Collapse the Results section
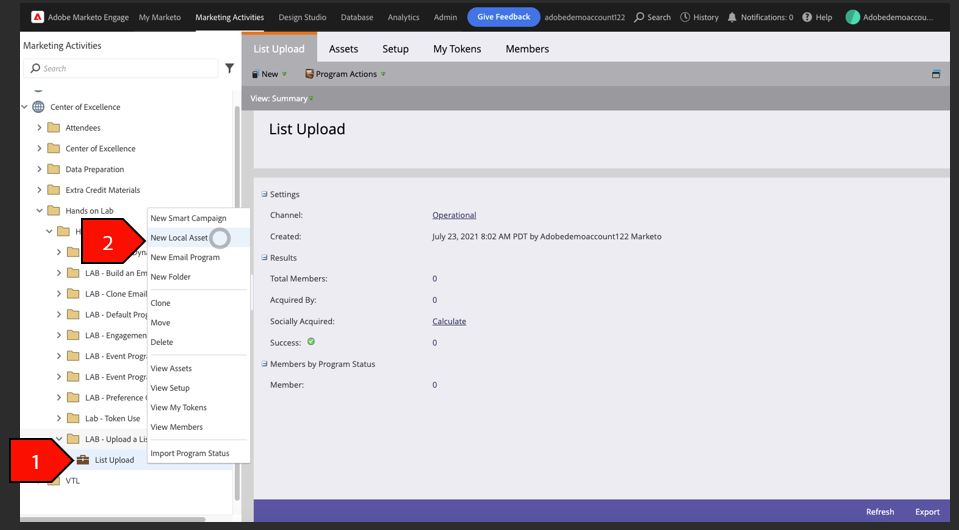 (264, 257)
